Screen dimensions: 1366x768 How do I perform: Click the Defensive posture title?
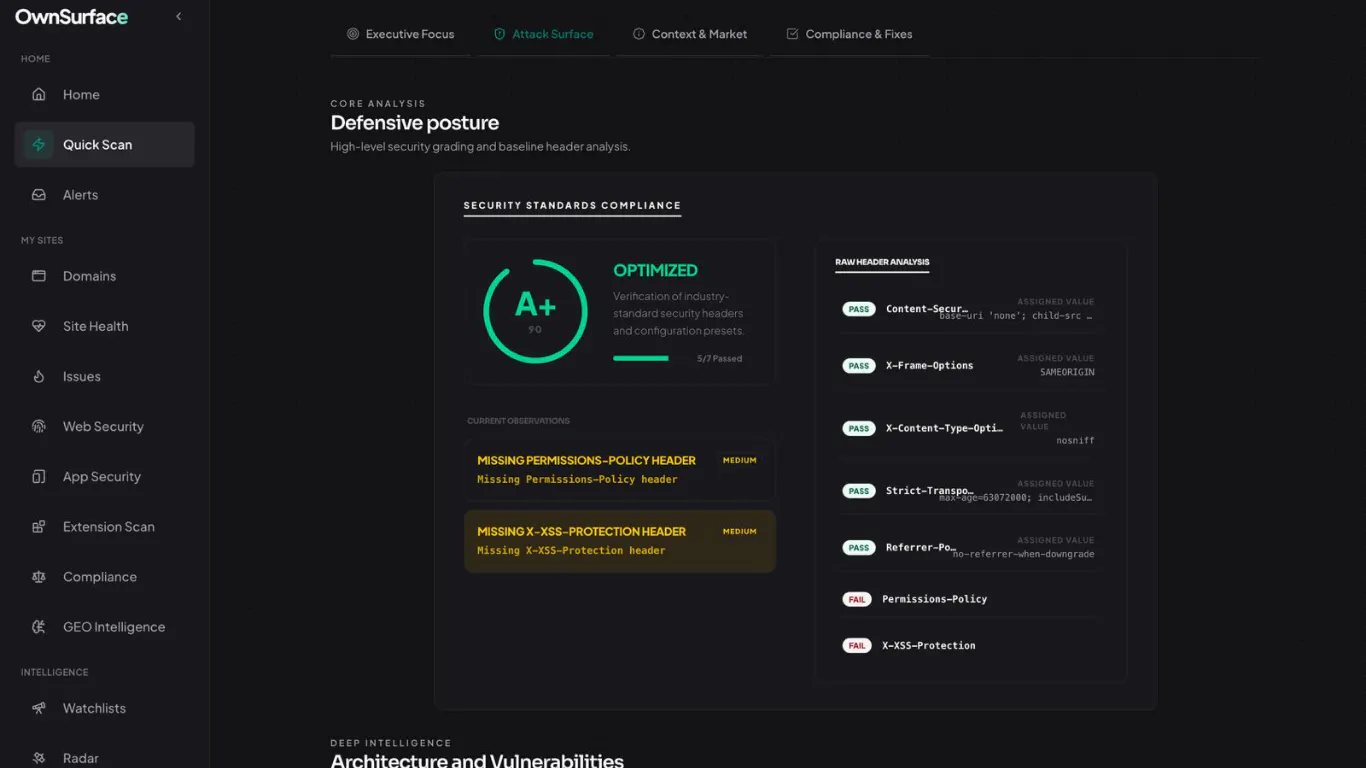pyautogui.click(x=415, y=123)
